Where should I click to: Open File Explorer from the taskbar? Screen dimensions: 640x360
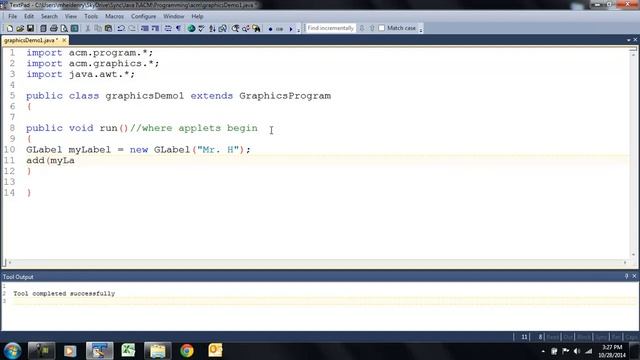(x=158, y=351)
